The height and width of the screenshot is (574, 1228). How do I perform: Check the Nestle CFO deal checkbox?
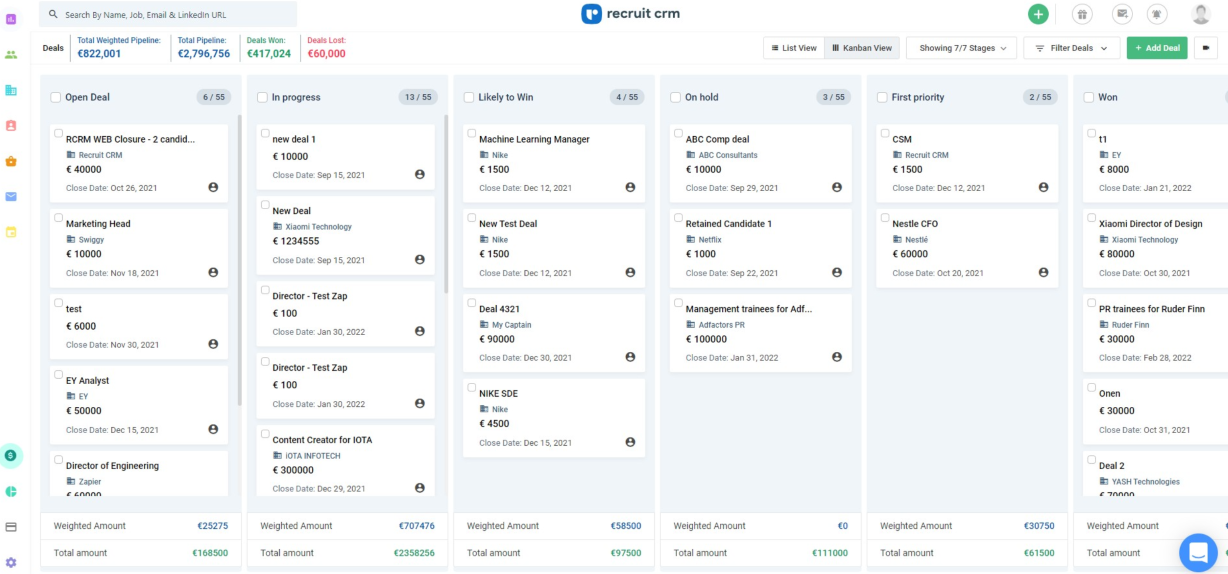pos(885,218)
